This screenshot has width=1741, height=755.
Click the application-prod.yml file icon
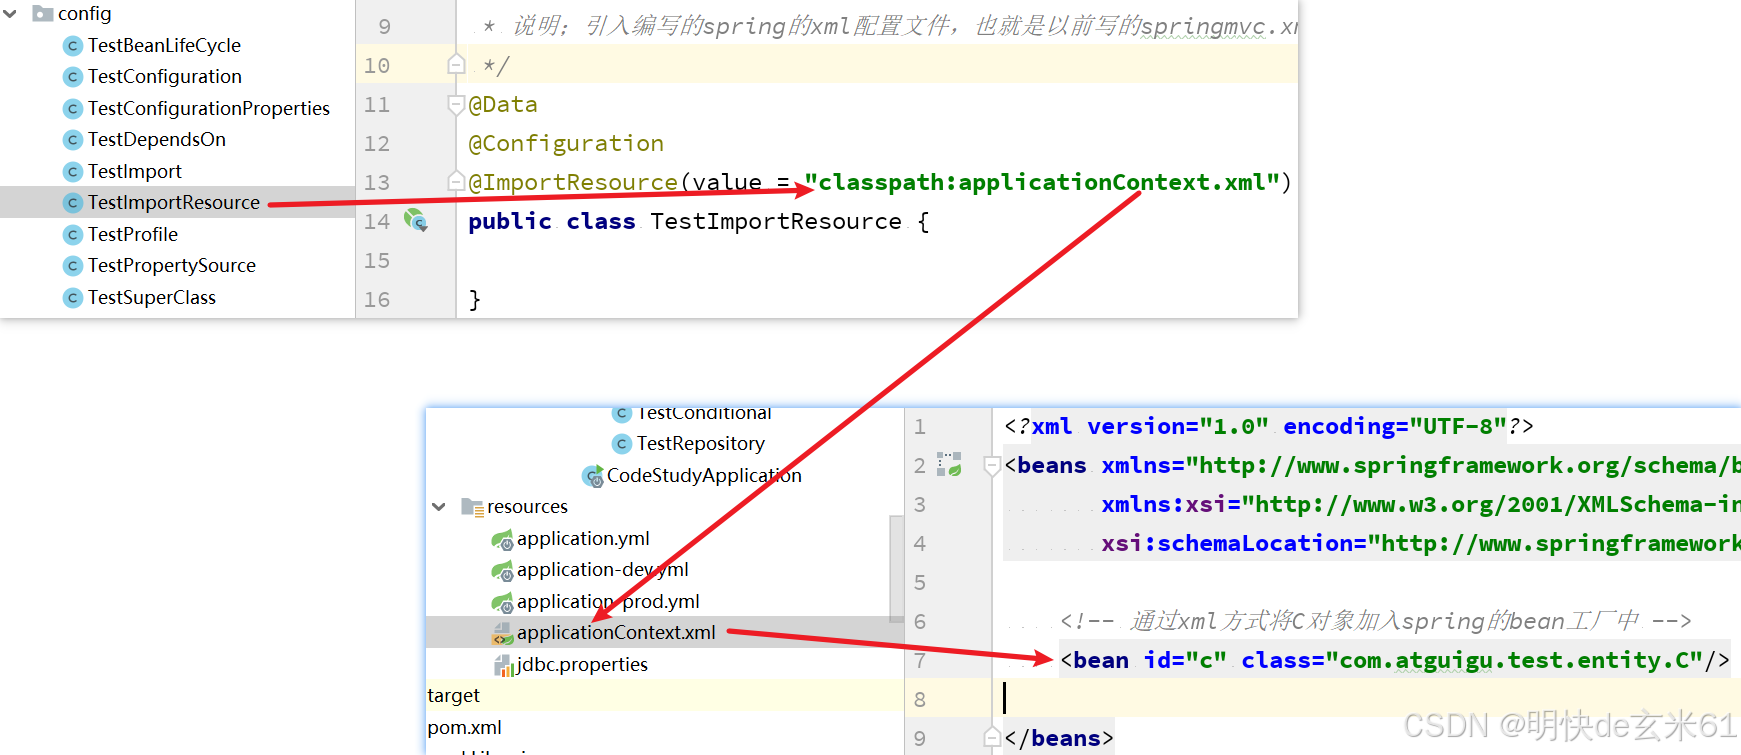coord(502,603)
